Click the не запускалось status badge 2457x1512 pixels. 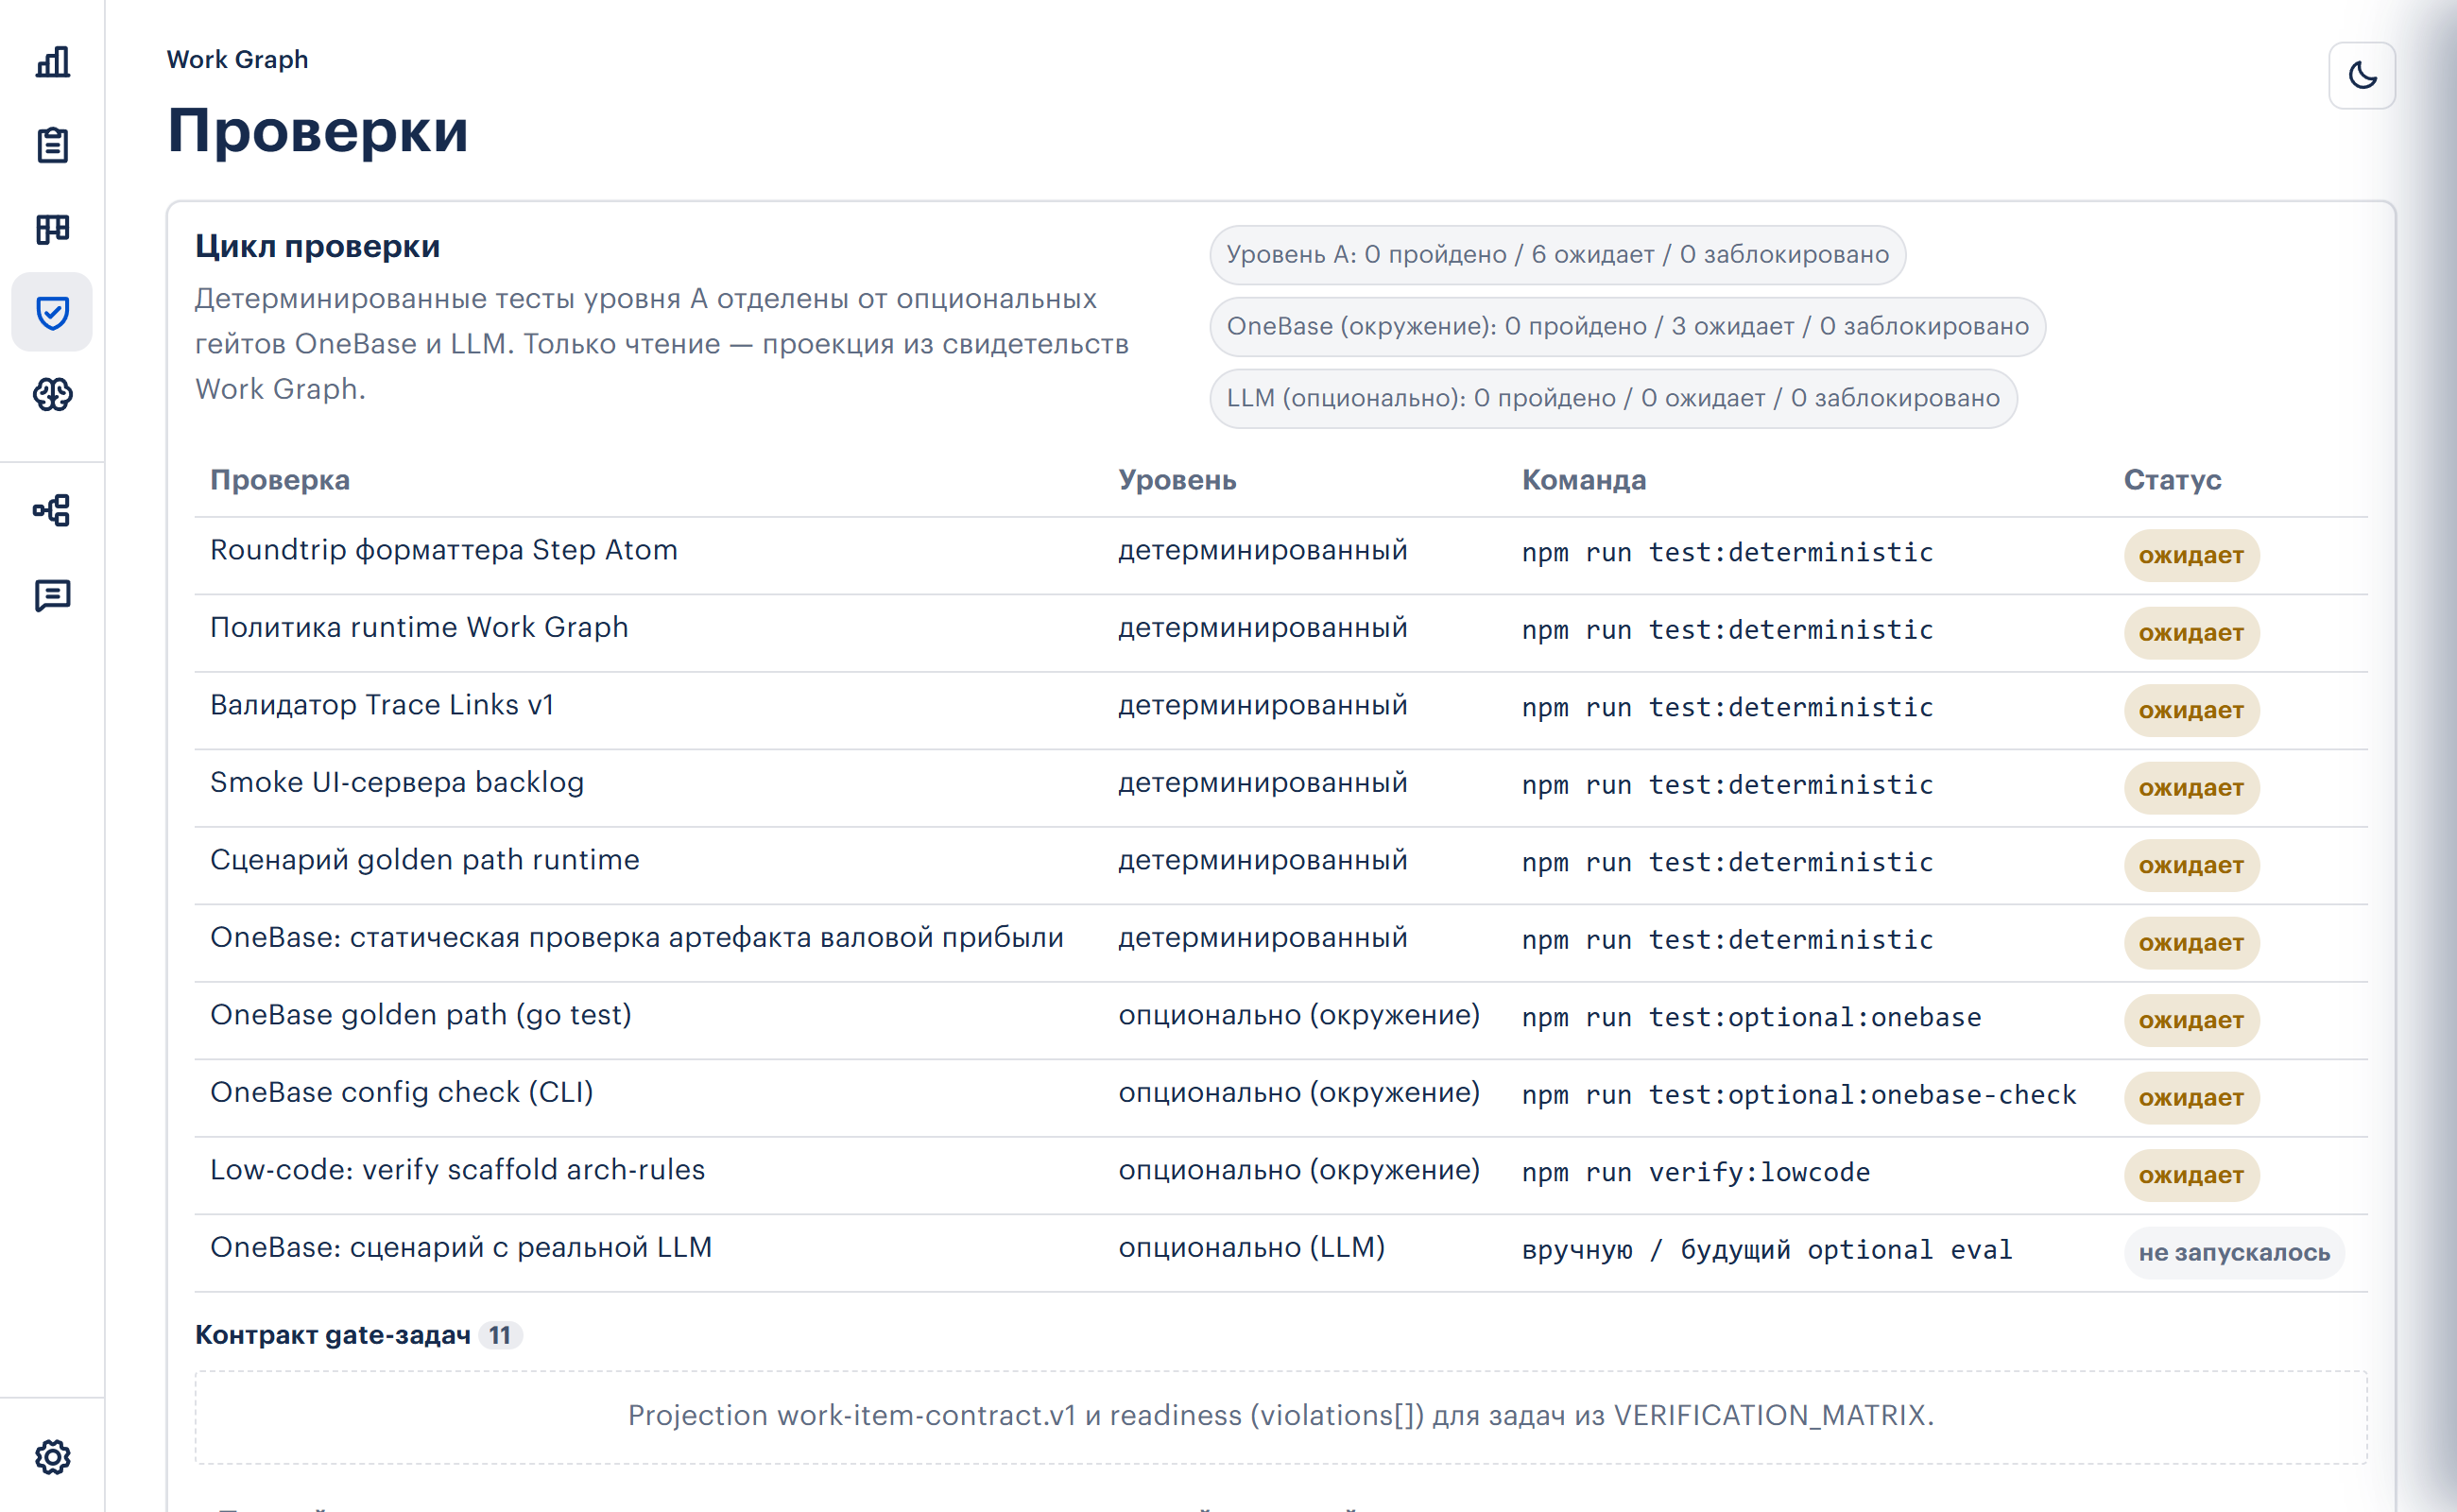2234,1253
